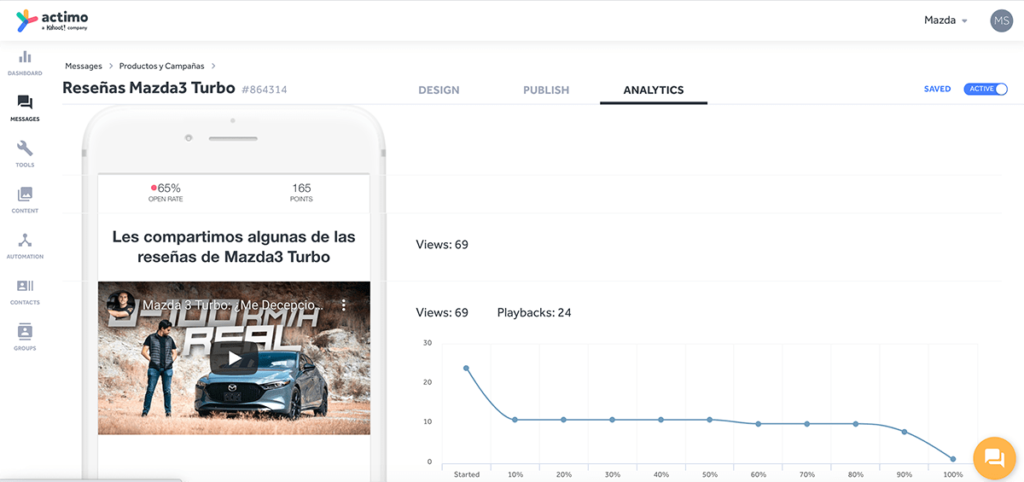
Task: Click the chart point at Started
Action: tap(466, 368)
